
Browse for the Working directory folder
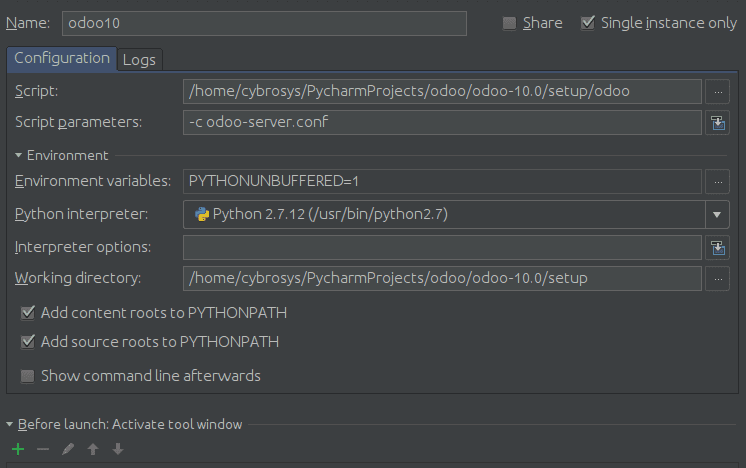(x=717, y=278)
